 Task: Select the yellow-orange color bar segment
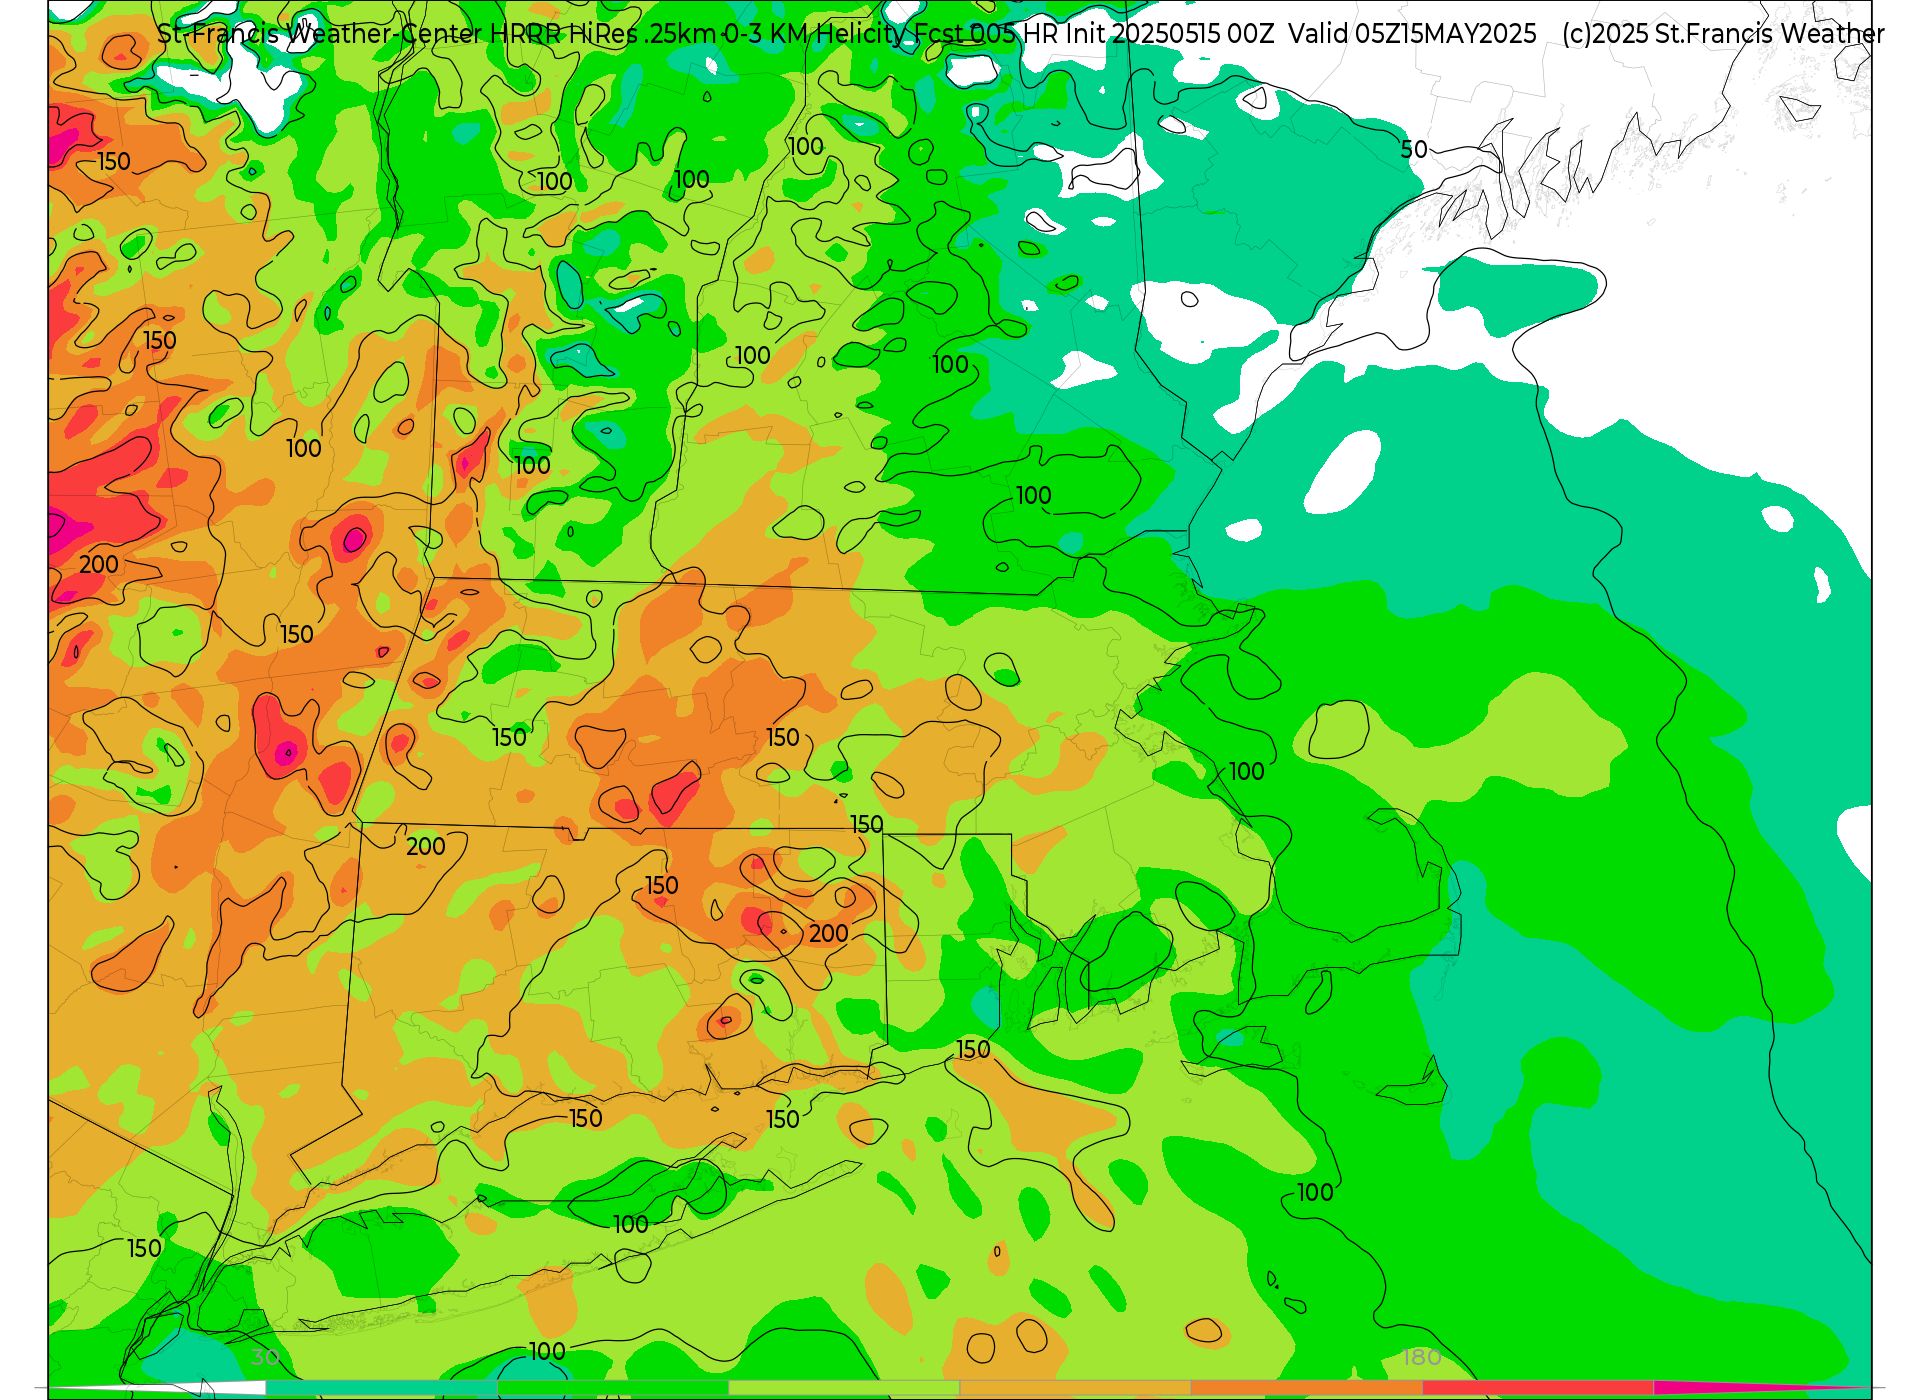(x=1075, y=1388)
